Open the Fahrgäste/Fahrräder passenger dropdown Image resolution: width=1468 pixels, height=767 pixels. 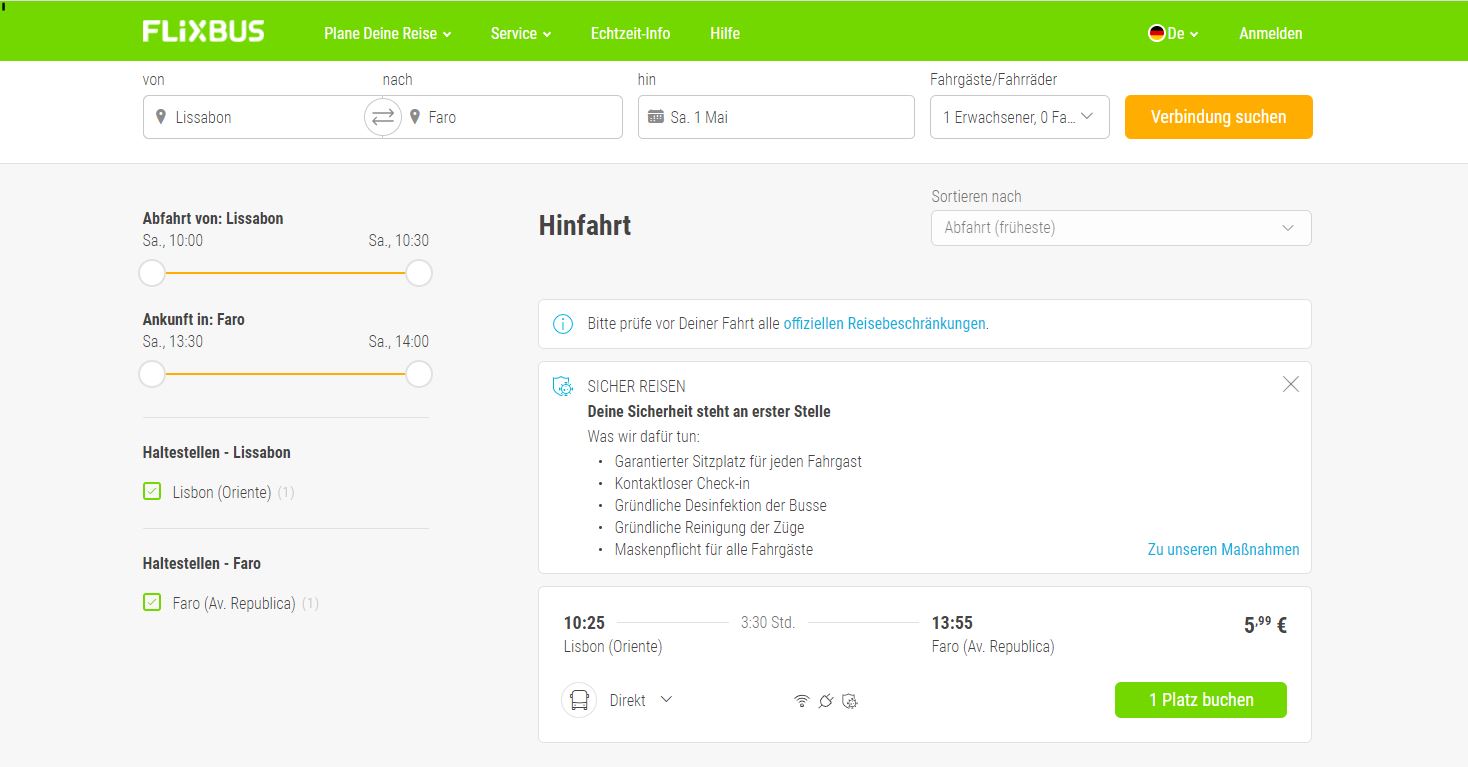pyautogui.click(x=1020, y=117)
